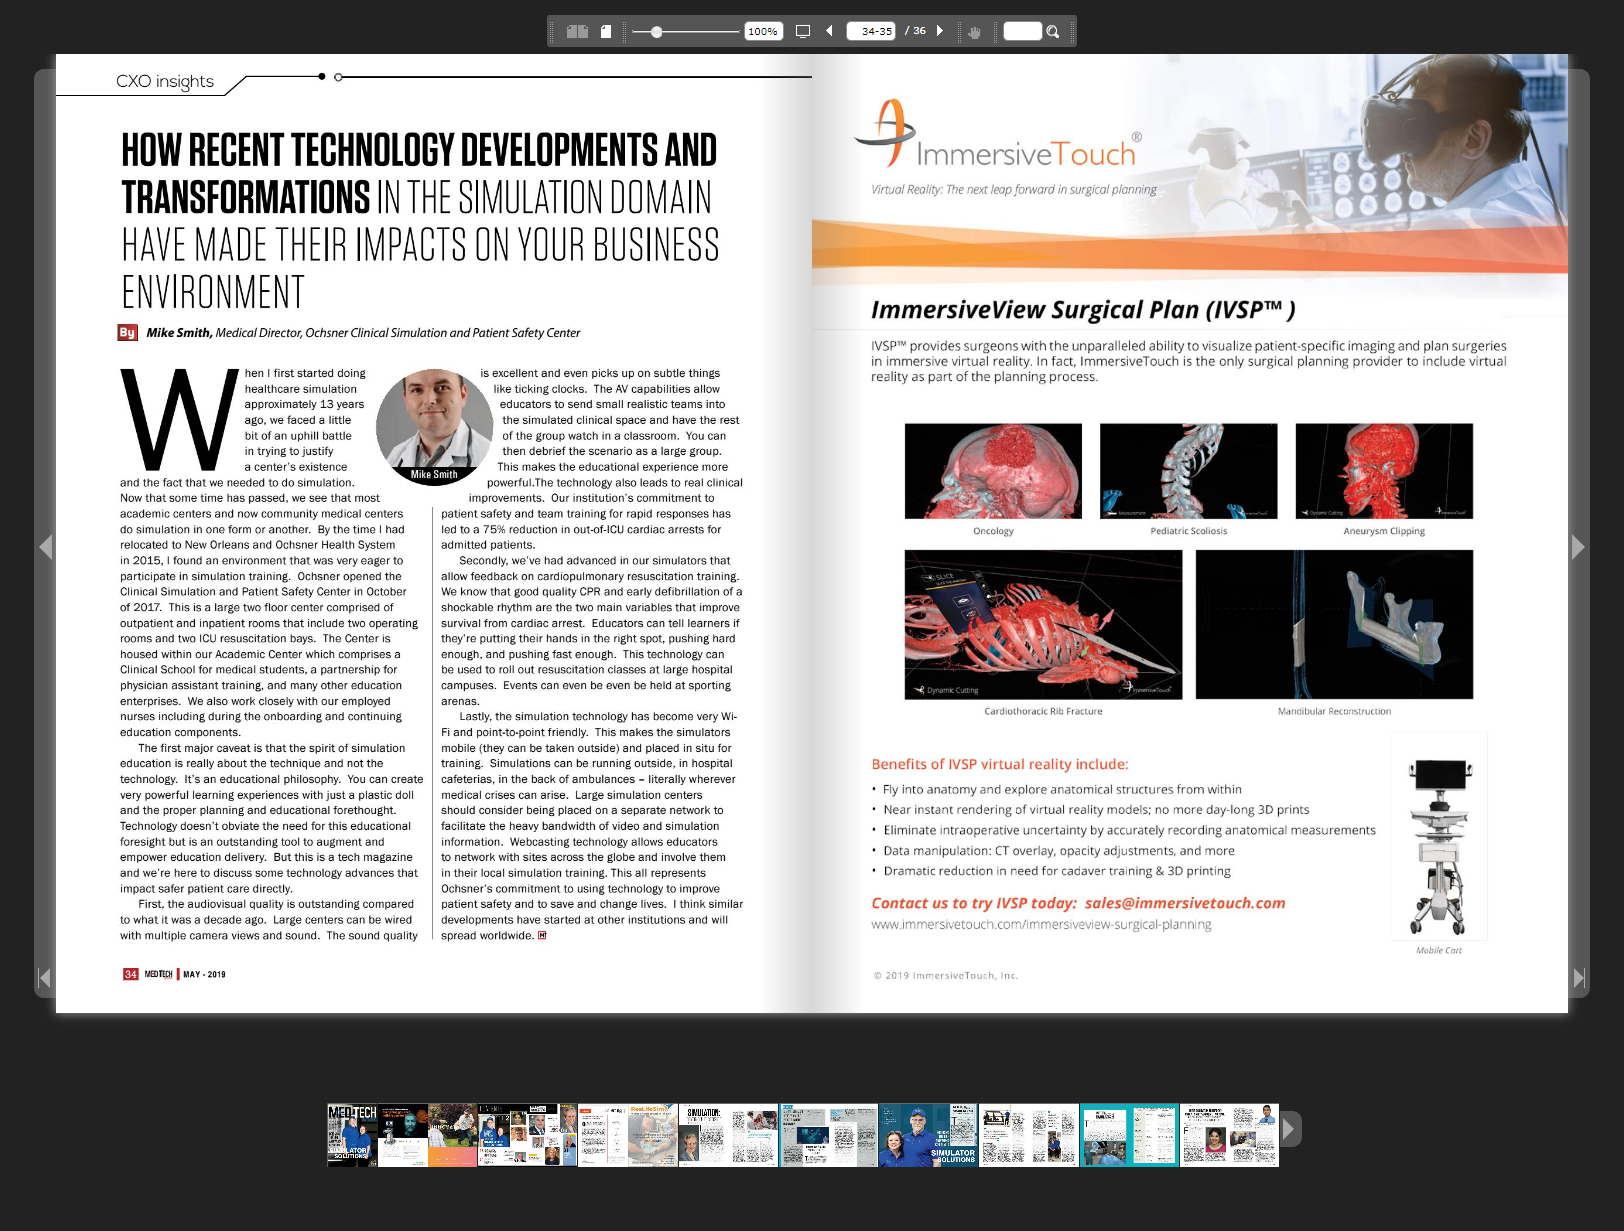This screenshot has height=1231, width=1624.
Task: Click the large drop-cap W
Action: [x=179, y=420]
